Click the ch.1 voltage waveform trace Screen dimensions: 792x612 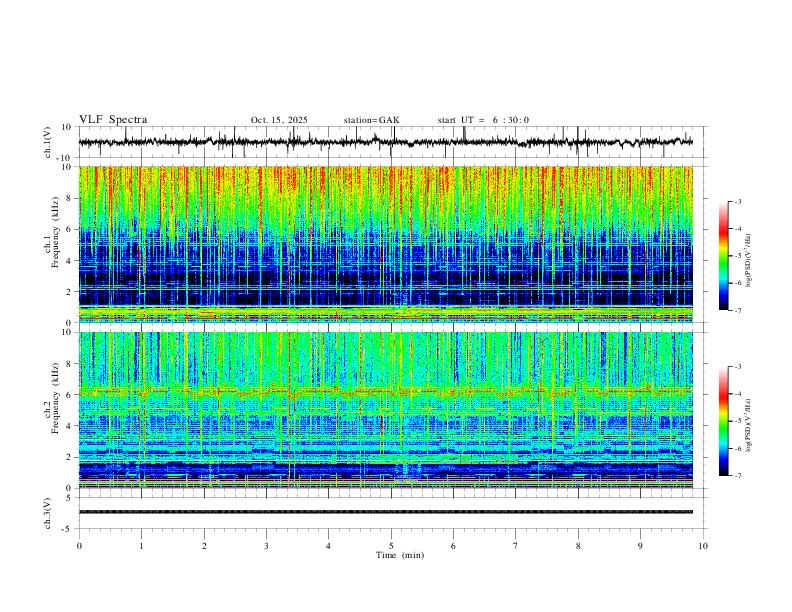coord(385,142)
